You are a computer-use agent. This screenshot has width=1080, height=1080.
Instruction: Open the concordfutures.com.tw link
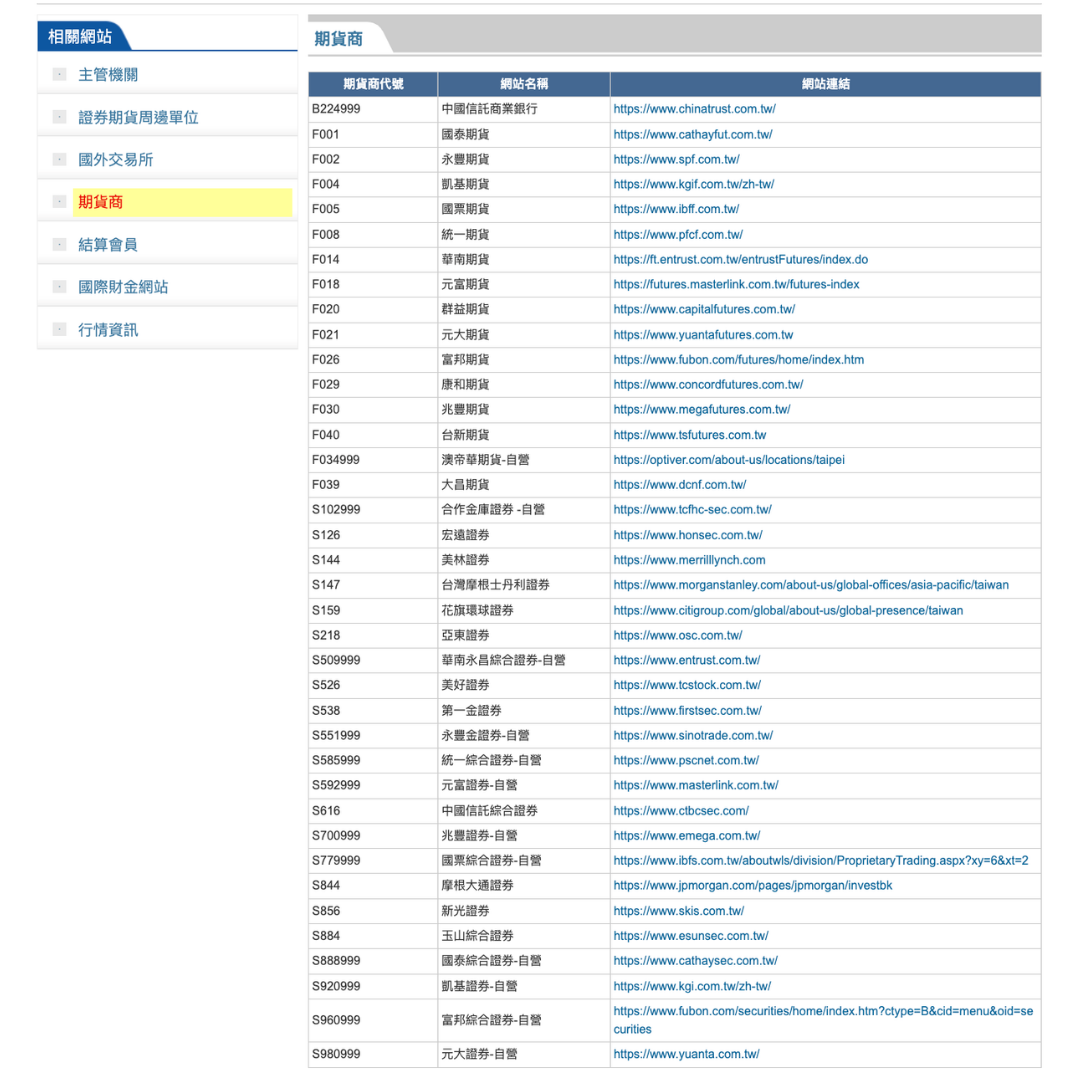(708, 384)
